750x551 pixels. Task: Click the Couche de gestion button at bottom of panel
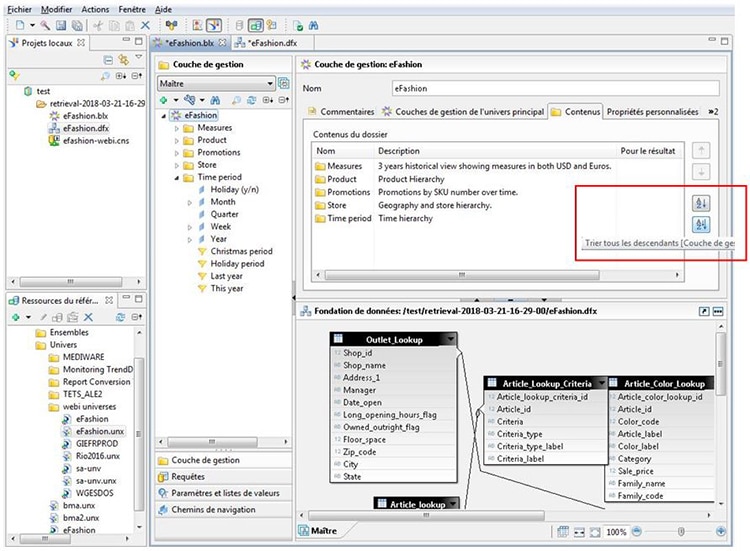pos(223,460)
